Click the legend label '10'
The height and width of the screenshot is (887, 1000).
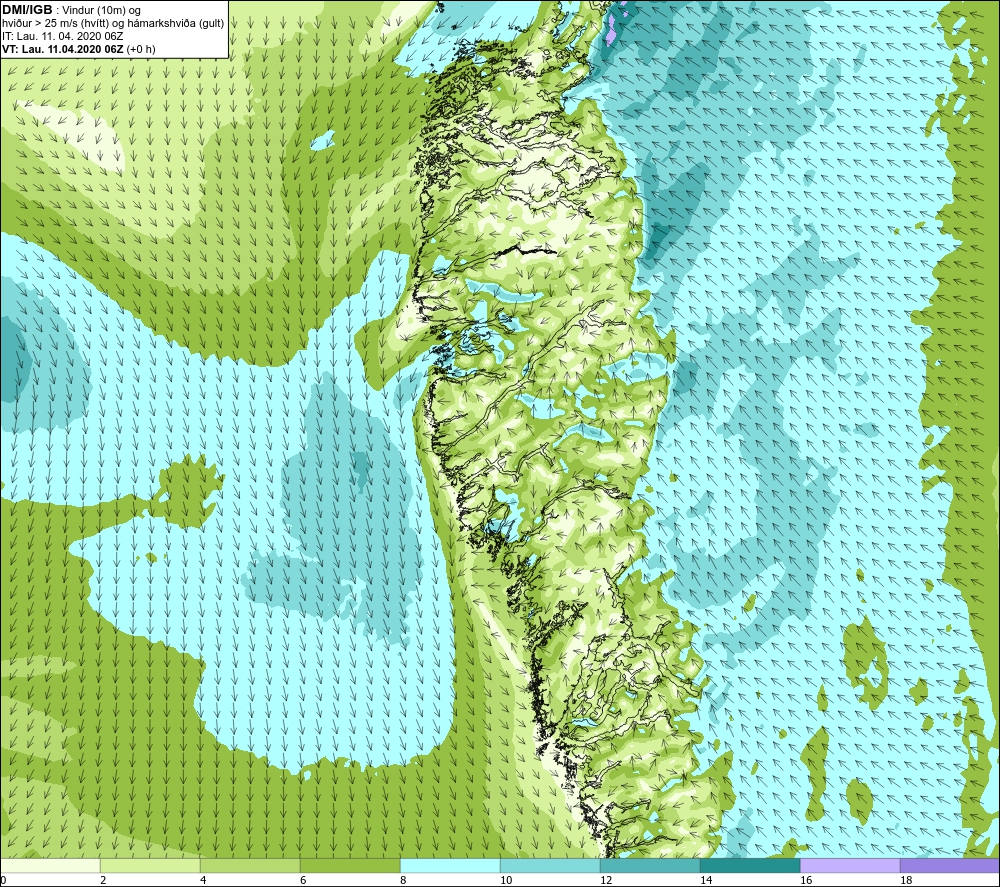pyautogui.click(x=506, y=880)
